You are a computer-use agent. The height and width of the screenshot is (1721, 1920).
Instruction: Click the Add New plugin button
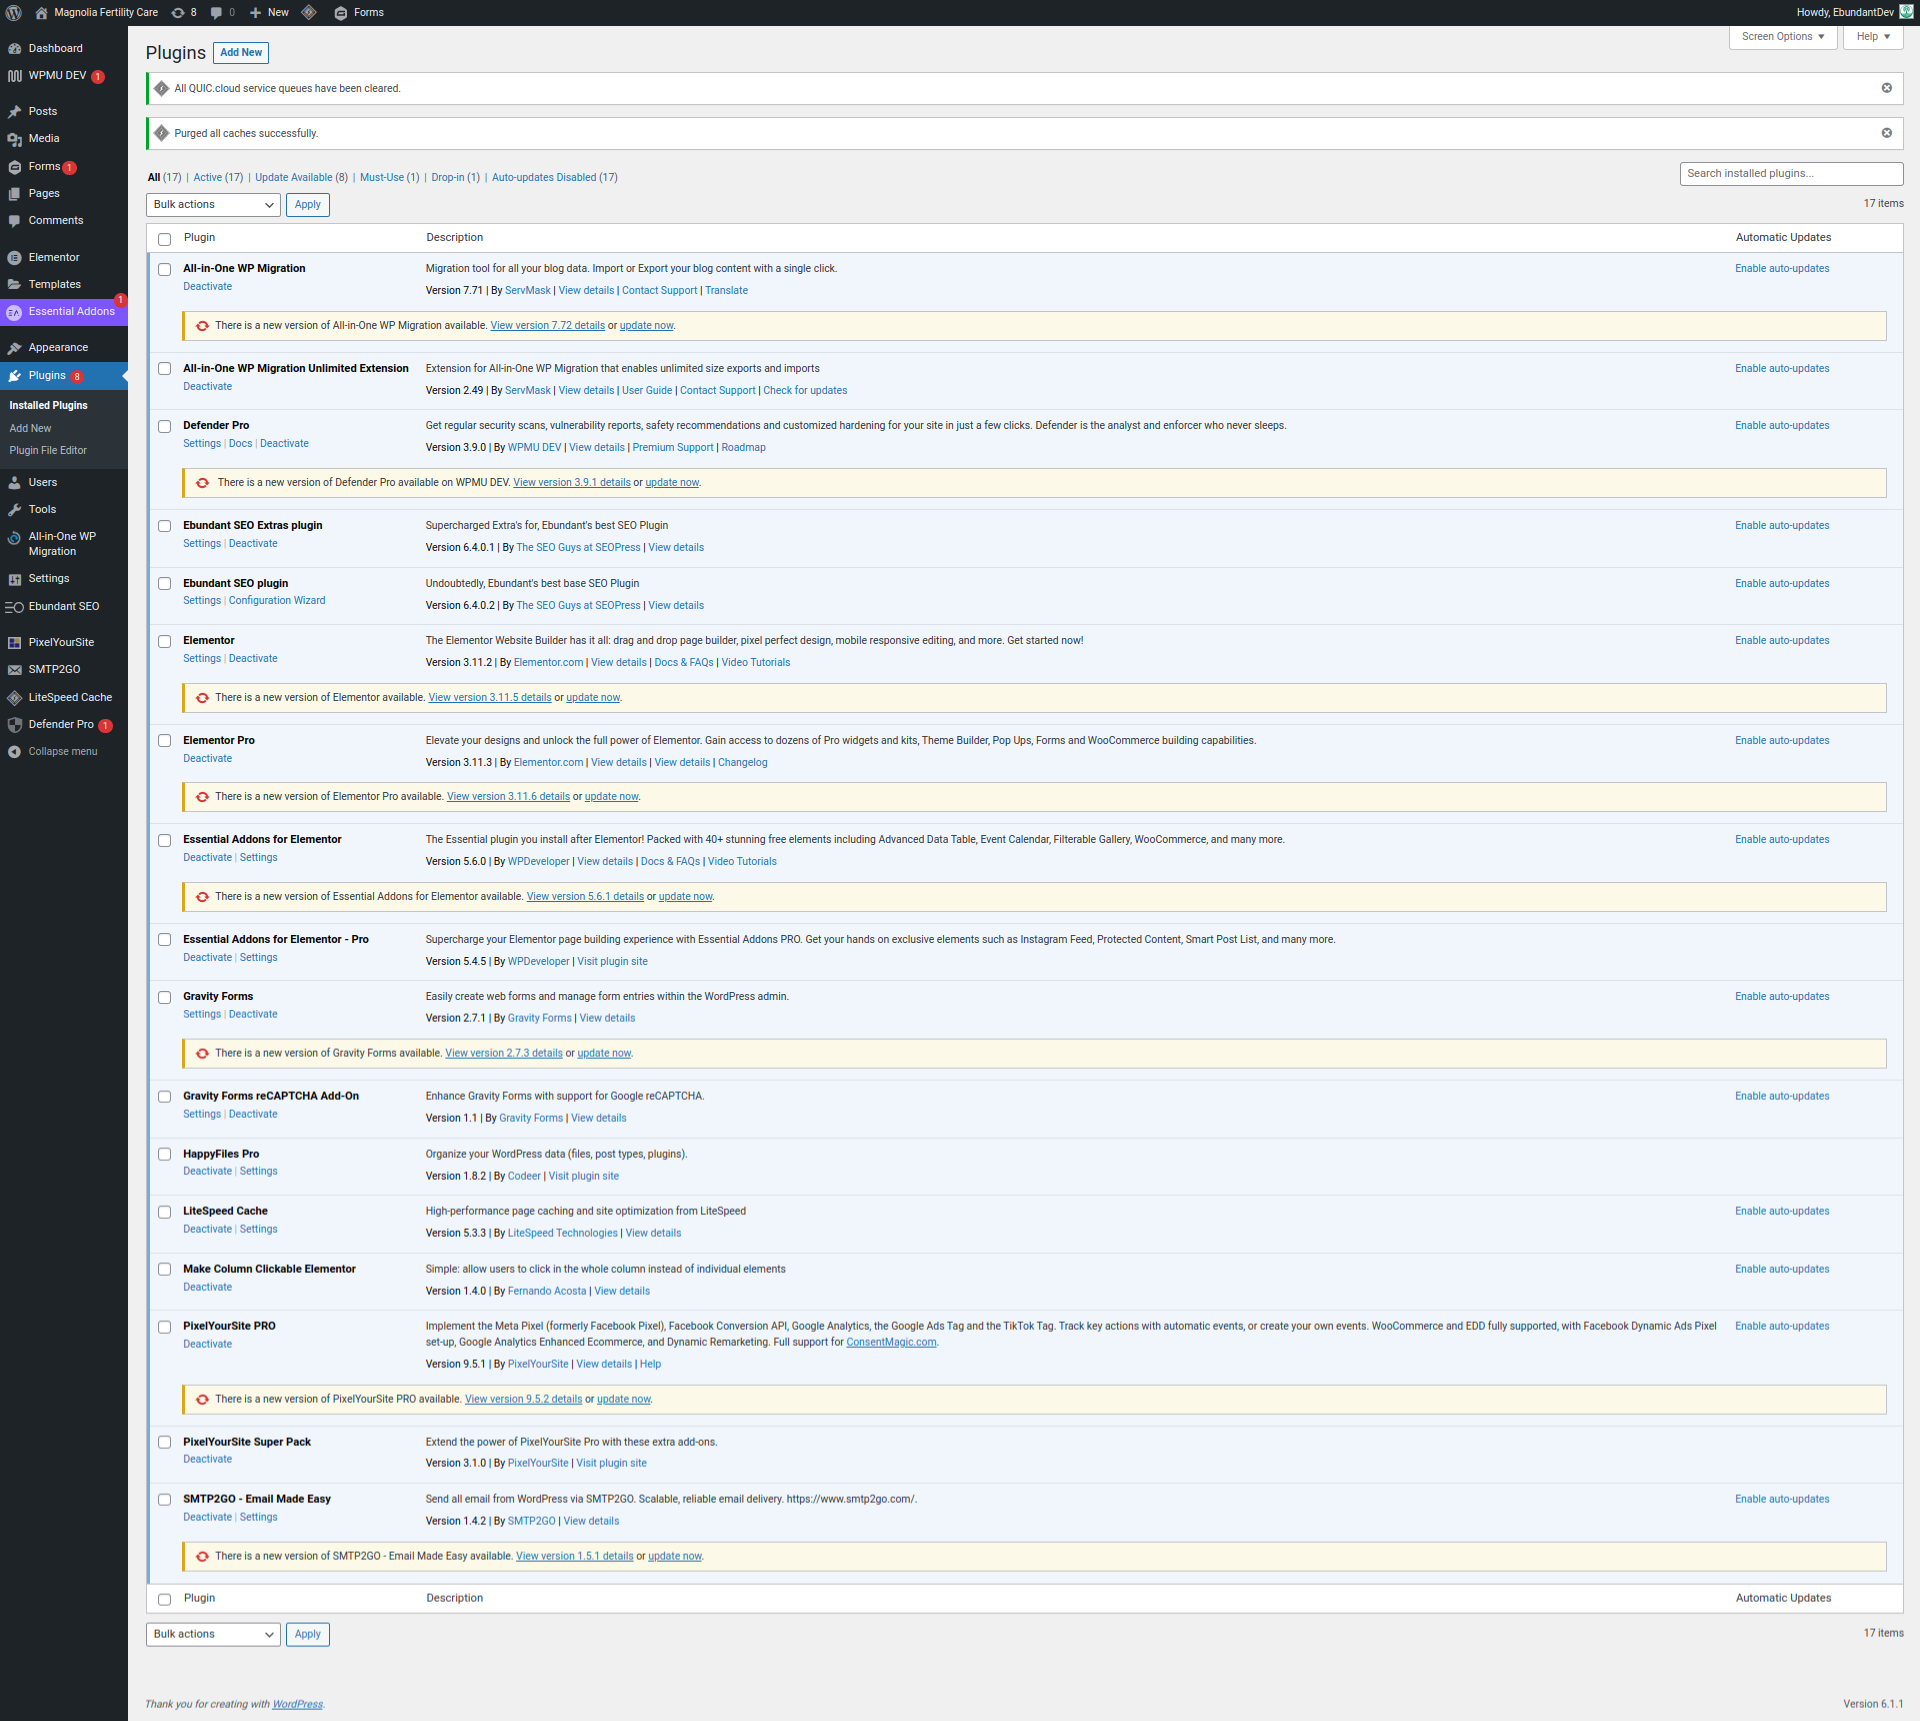[x=241, y=53]
